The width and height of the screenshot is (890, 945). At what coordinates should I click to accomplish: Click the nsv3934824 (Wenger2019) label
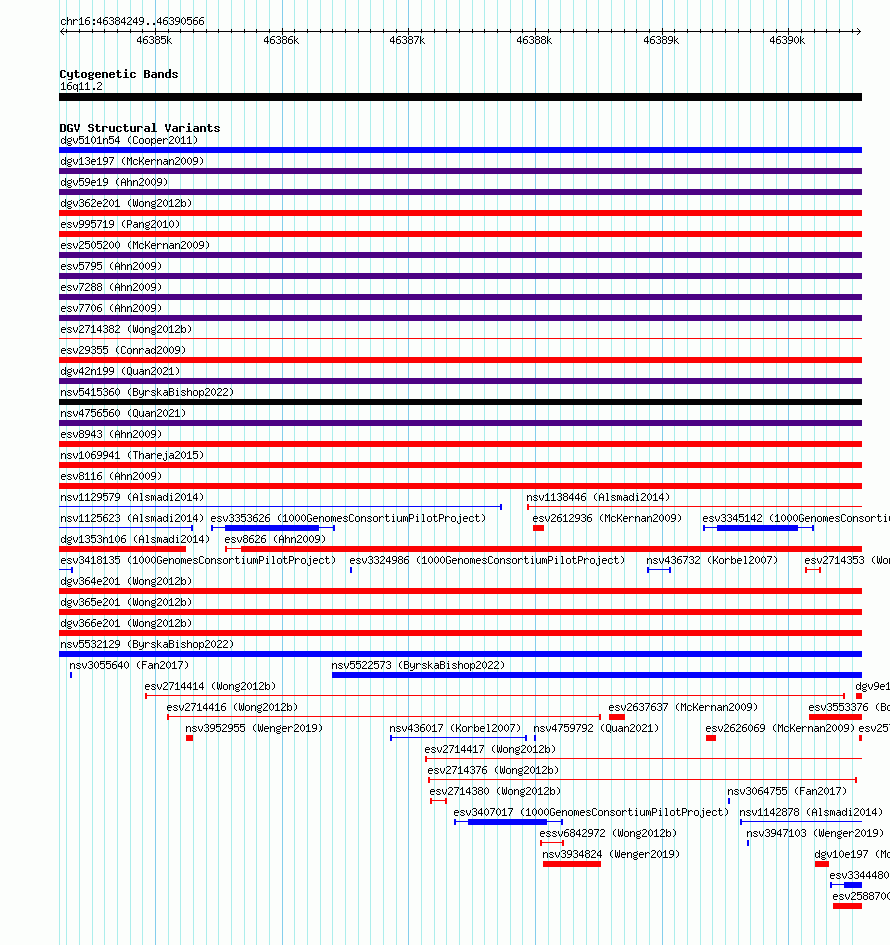pyautogui.click(x=611, y=855)
